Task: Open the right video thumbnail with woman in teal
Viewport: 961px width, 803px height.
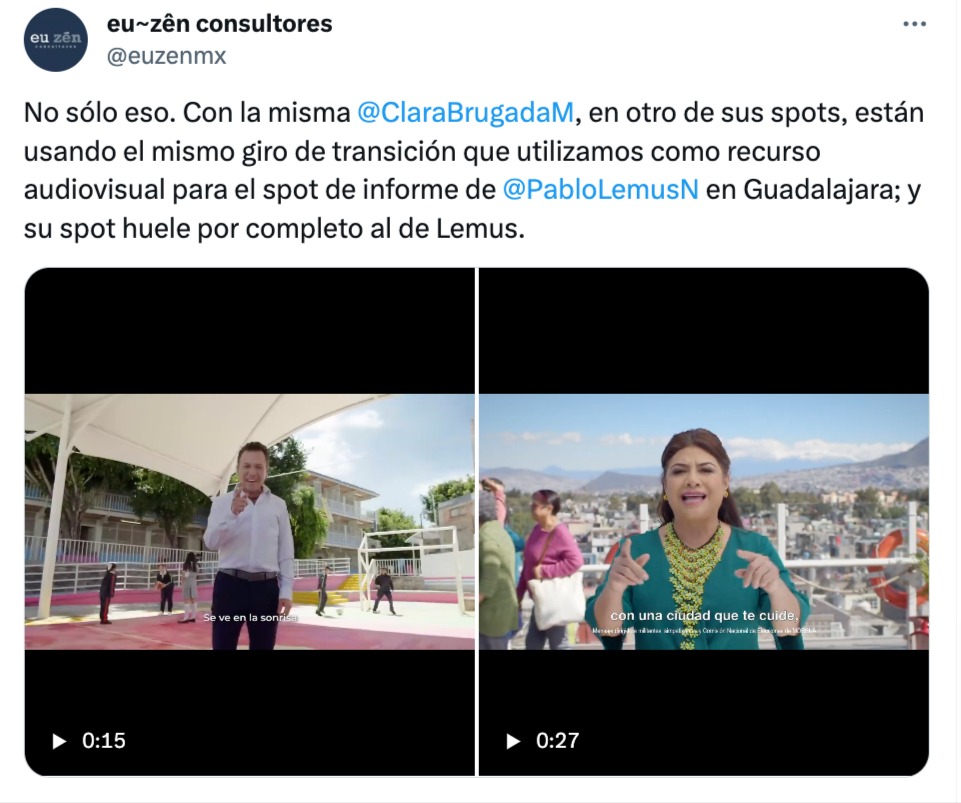Action: pyautogui.click(x=704, y=522)
